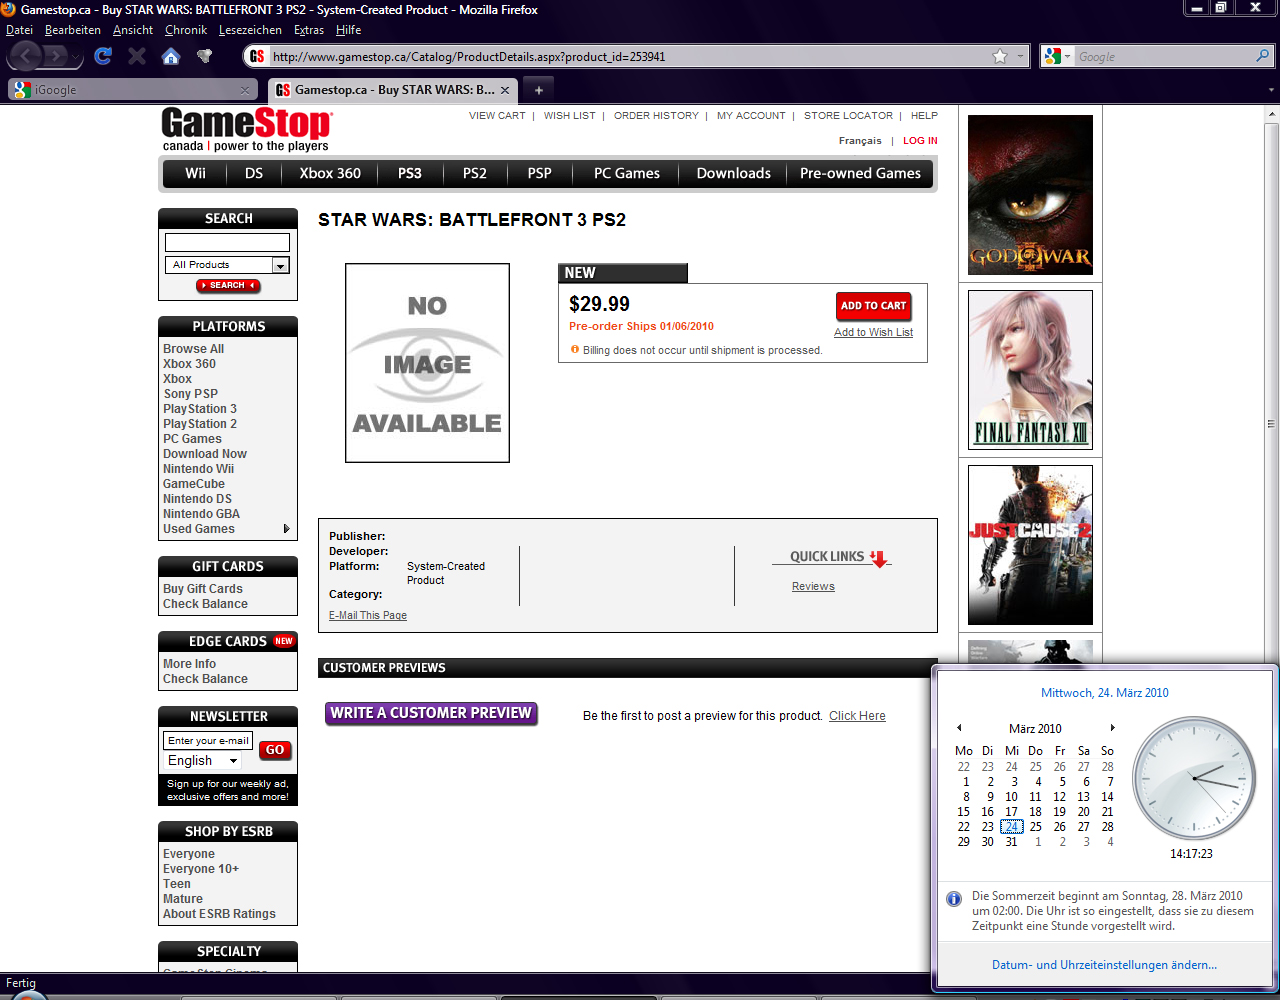
Task: Open the URL history dropdown arrow
Action: click(x=1020, y=57)
